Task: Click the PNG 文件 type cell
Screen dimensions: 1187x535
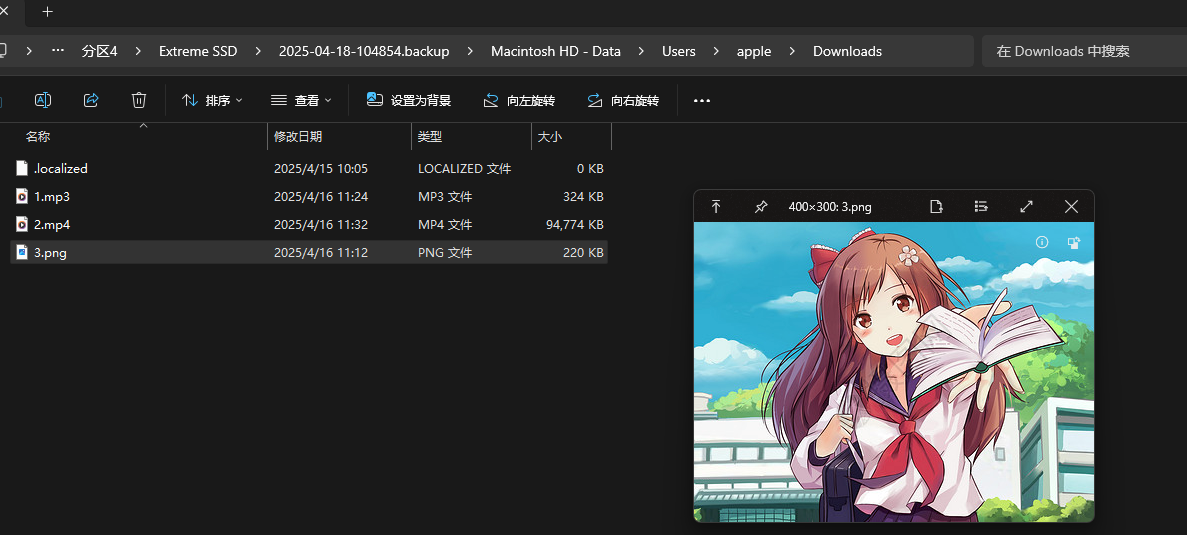Action: tap(445, 253)
